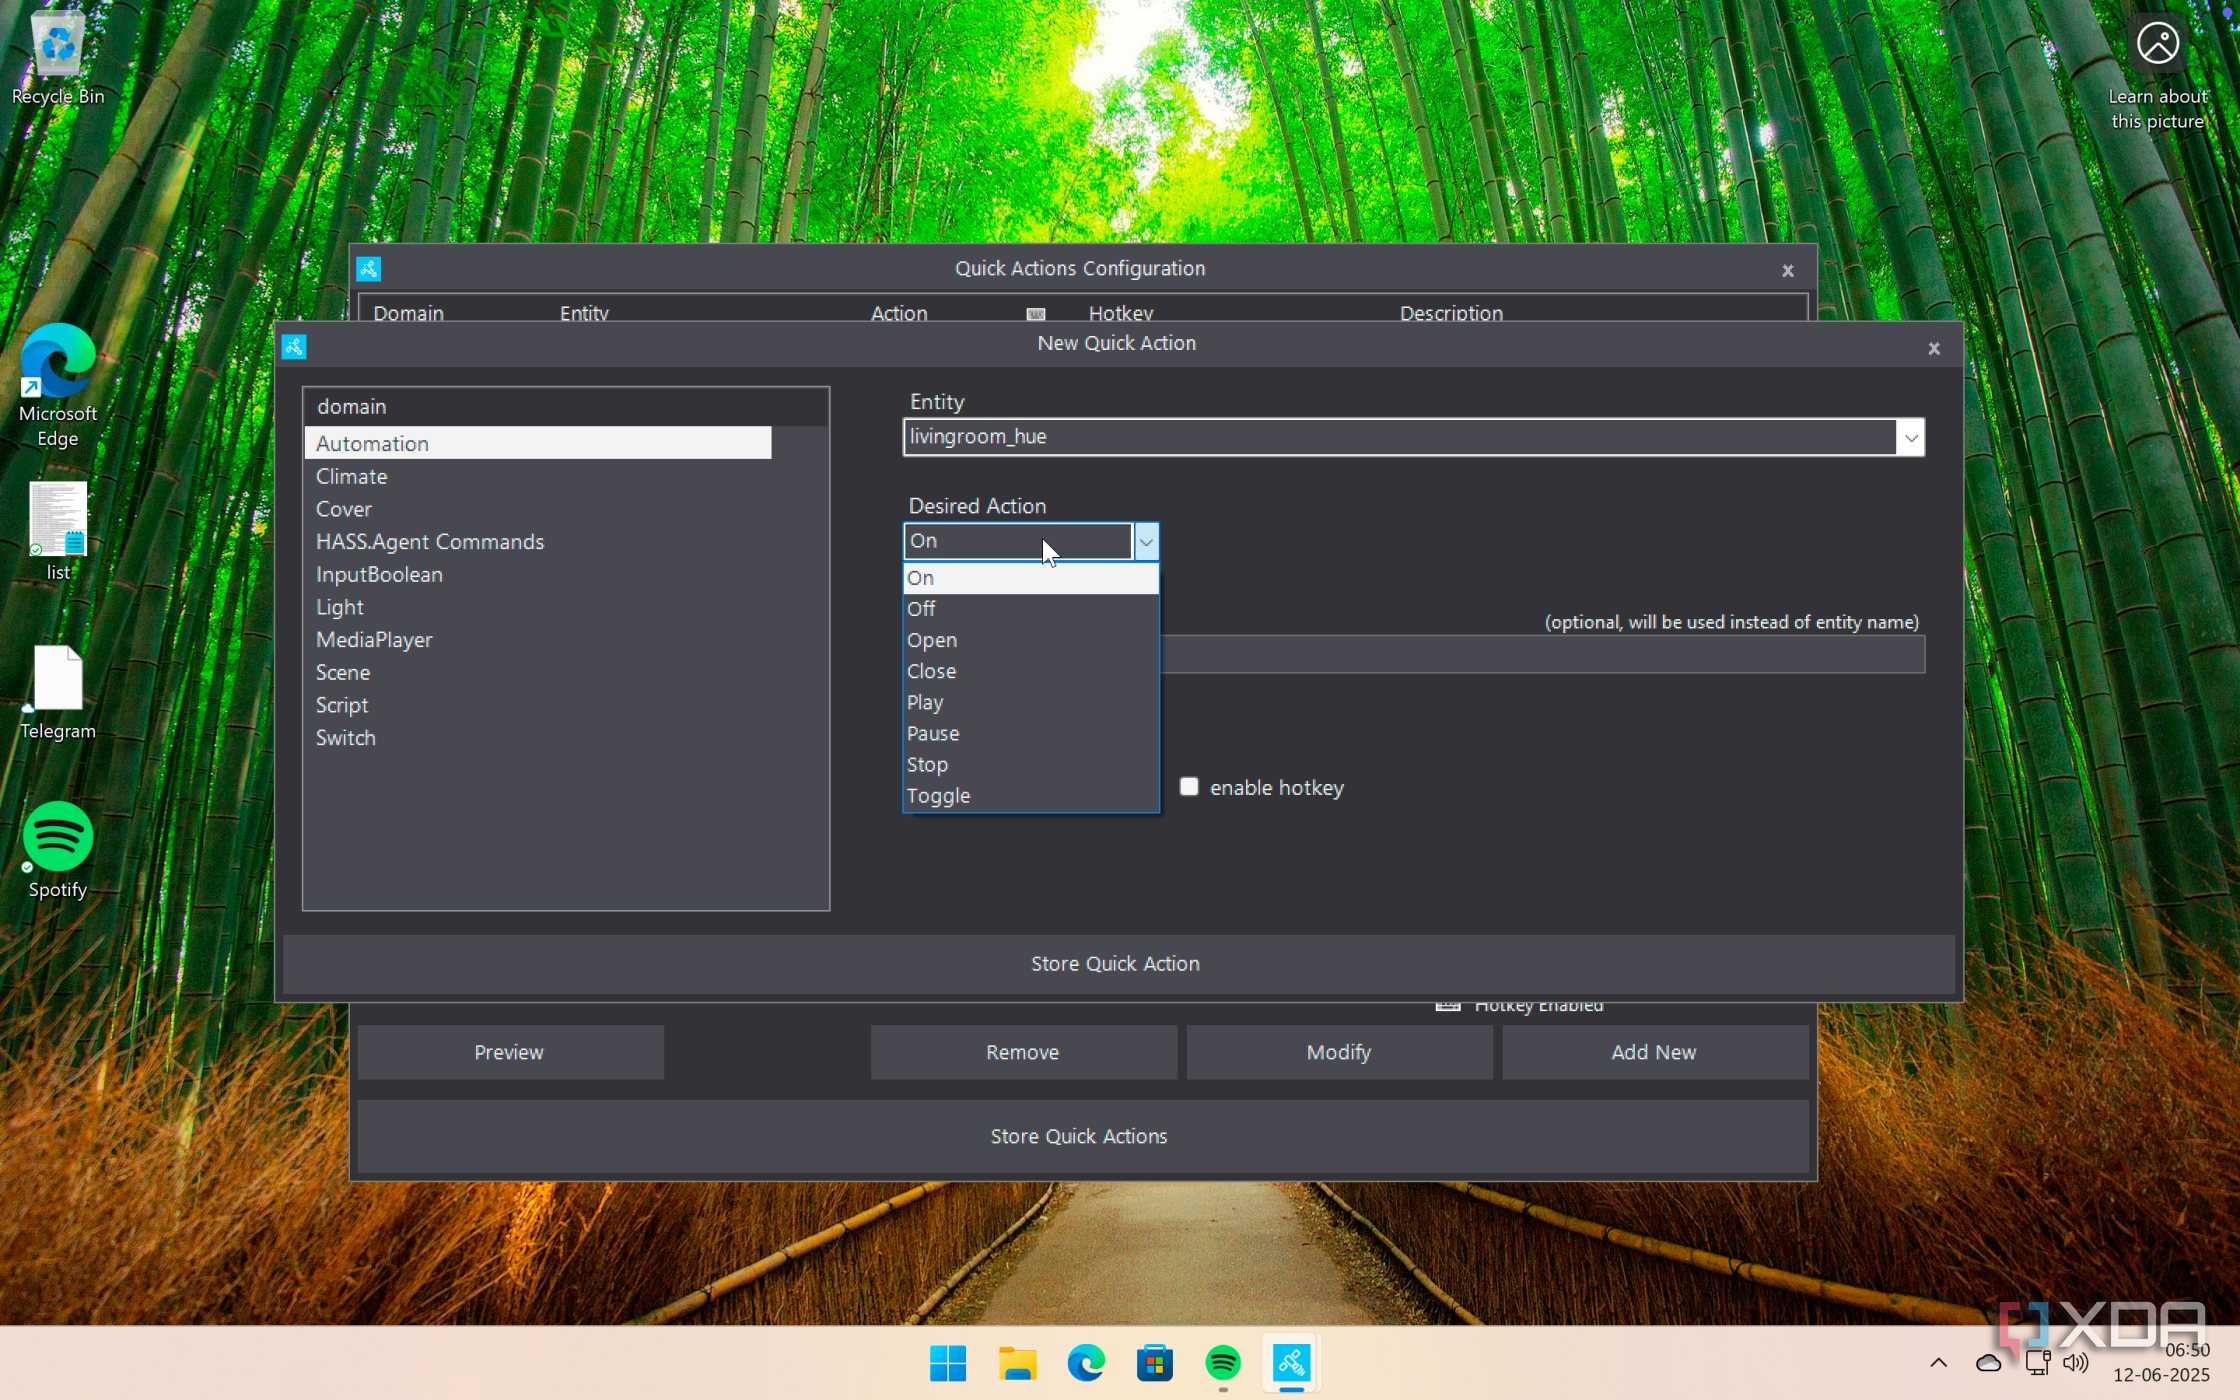This screenshot has height=1400, width=2240.
Task: Choose Open in the action list
Action: click(x=1030, y=640)
